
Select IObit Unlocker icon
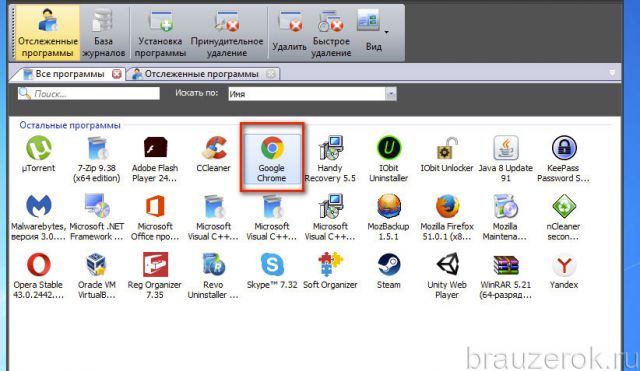pos(447,148)
